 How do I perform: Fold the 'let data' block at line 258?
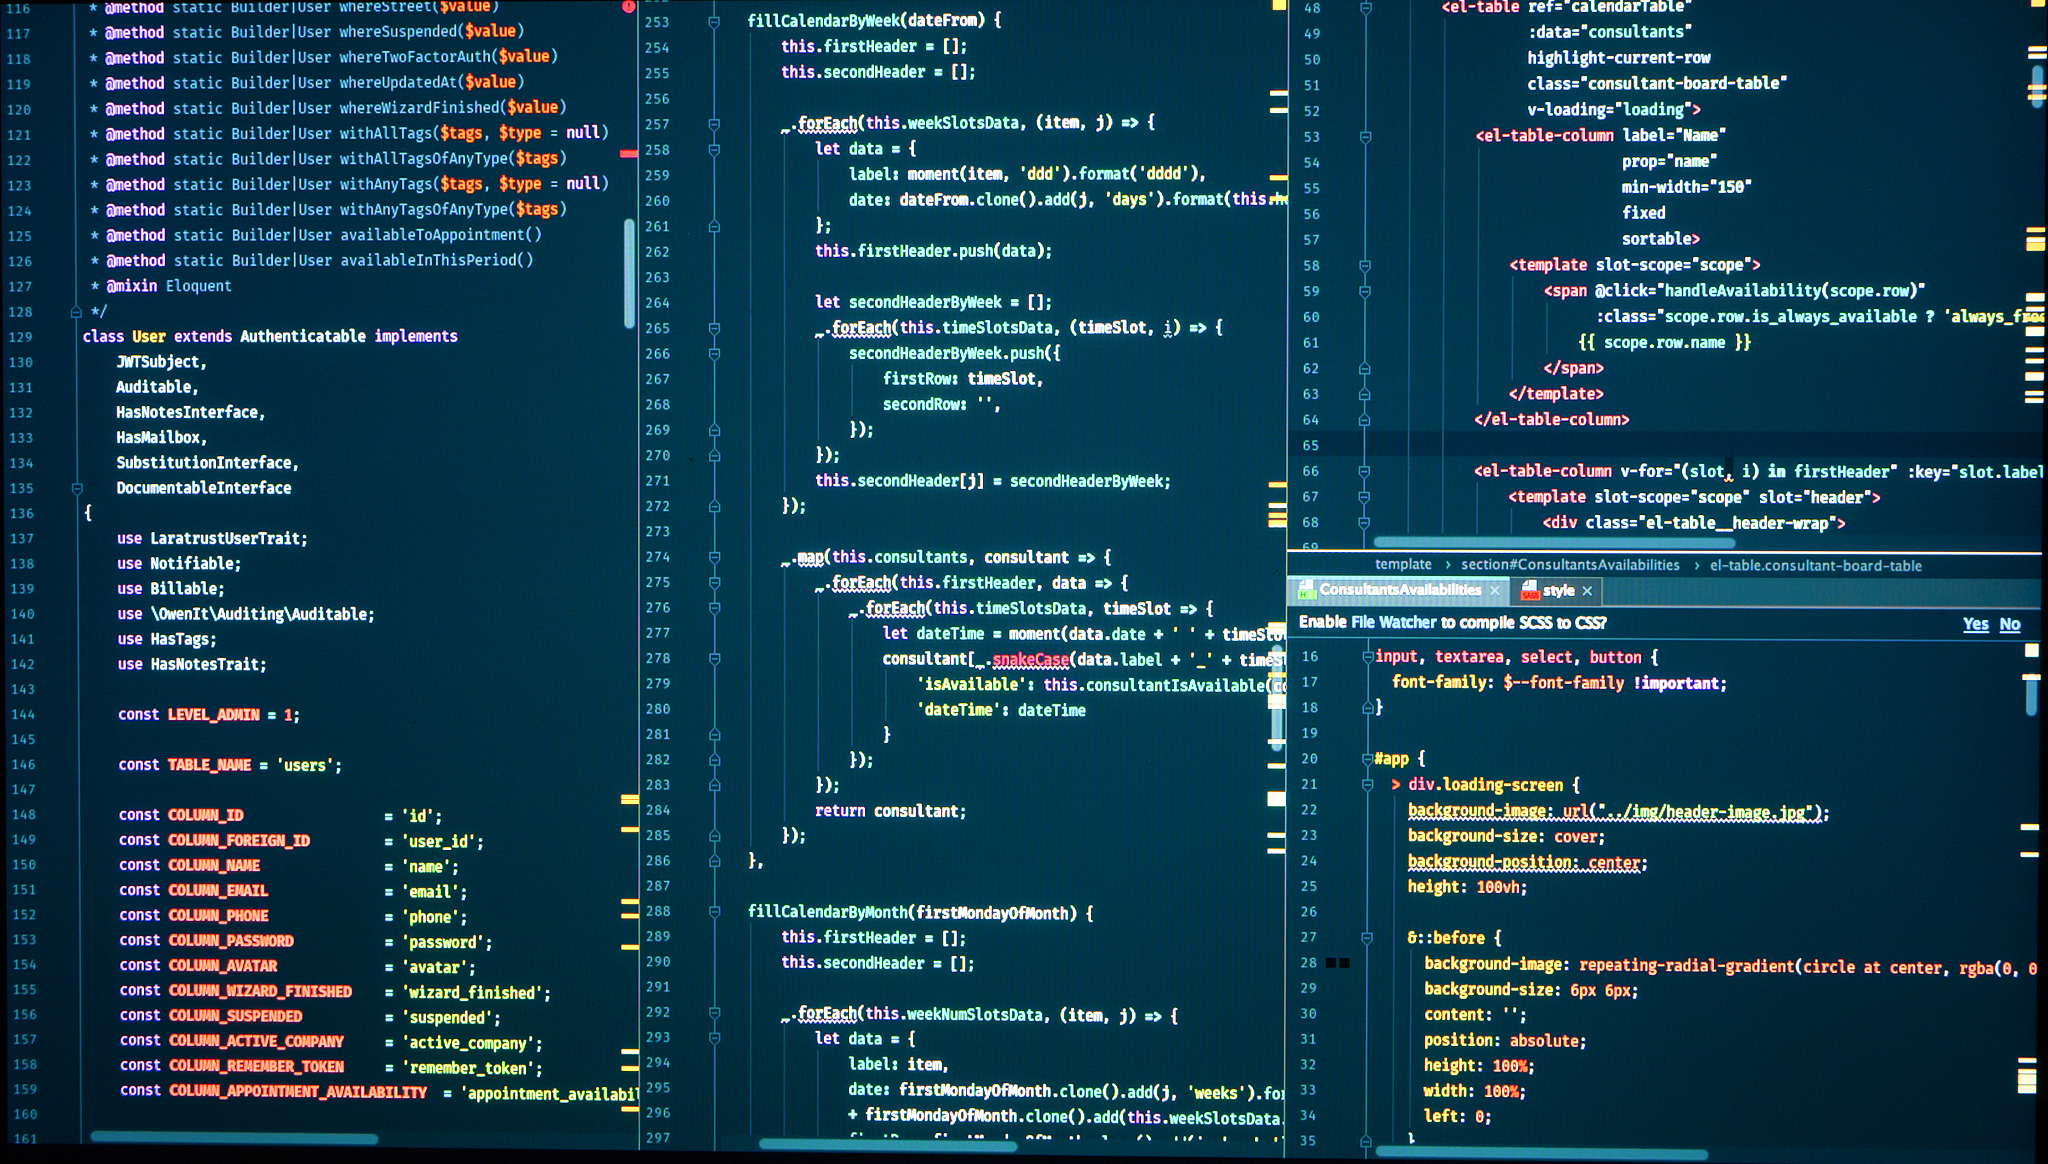(714, 150)
